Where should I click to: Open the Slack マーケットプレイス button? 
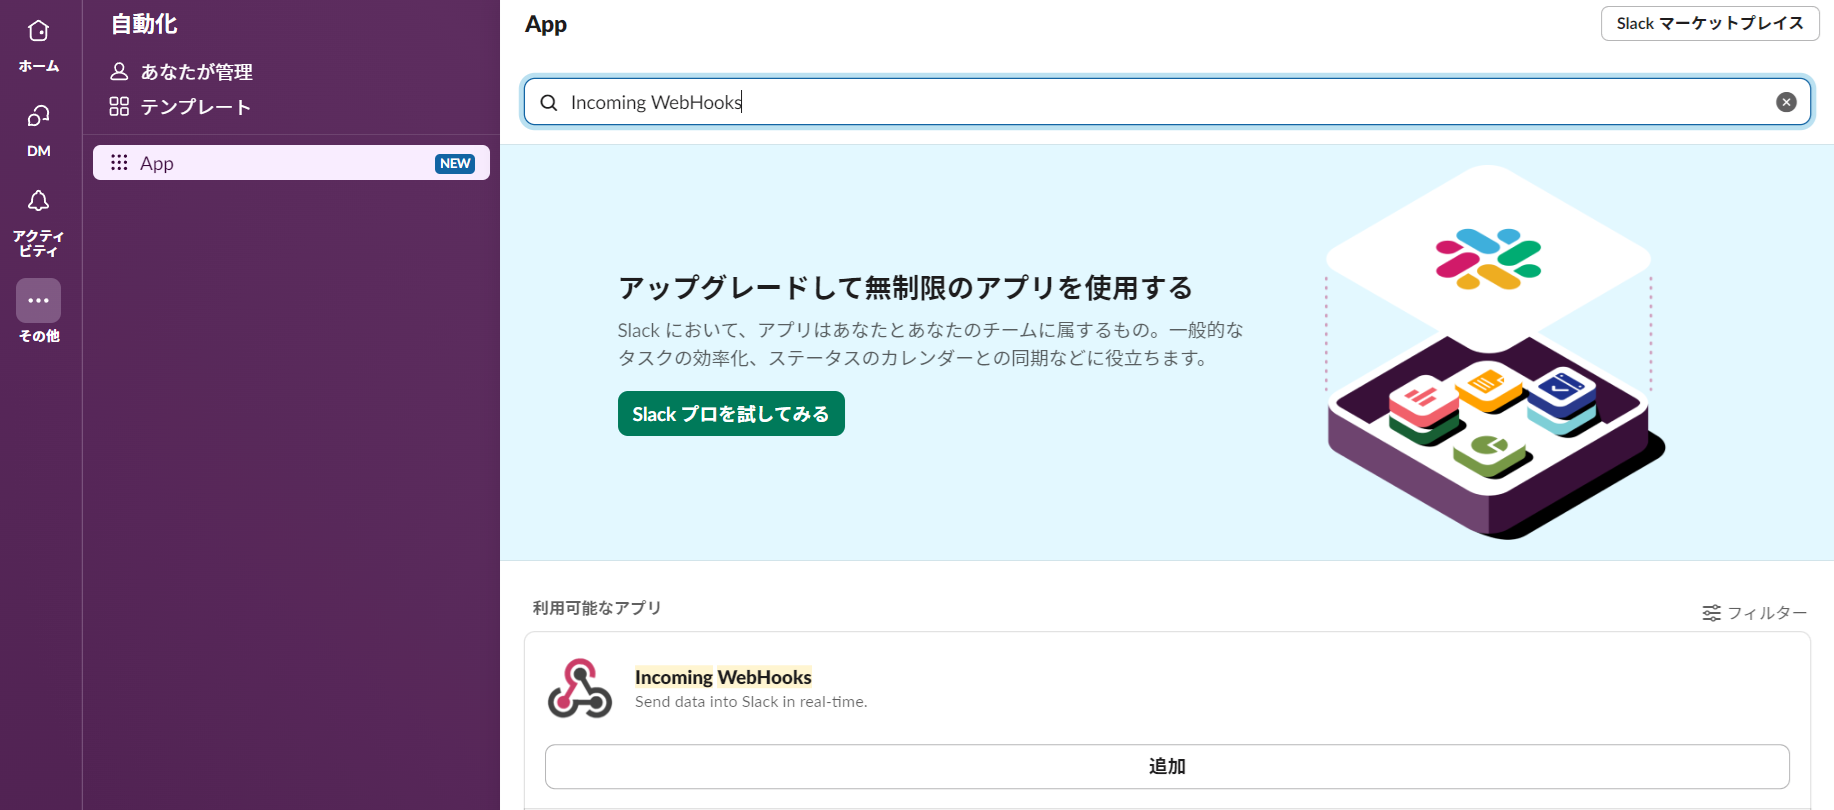click(1710, 23)
